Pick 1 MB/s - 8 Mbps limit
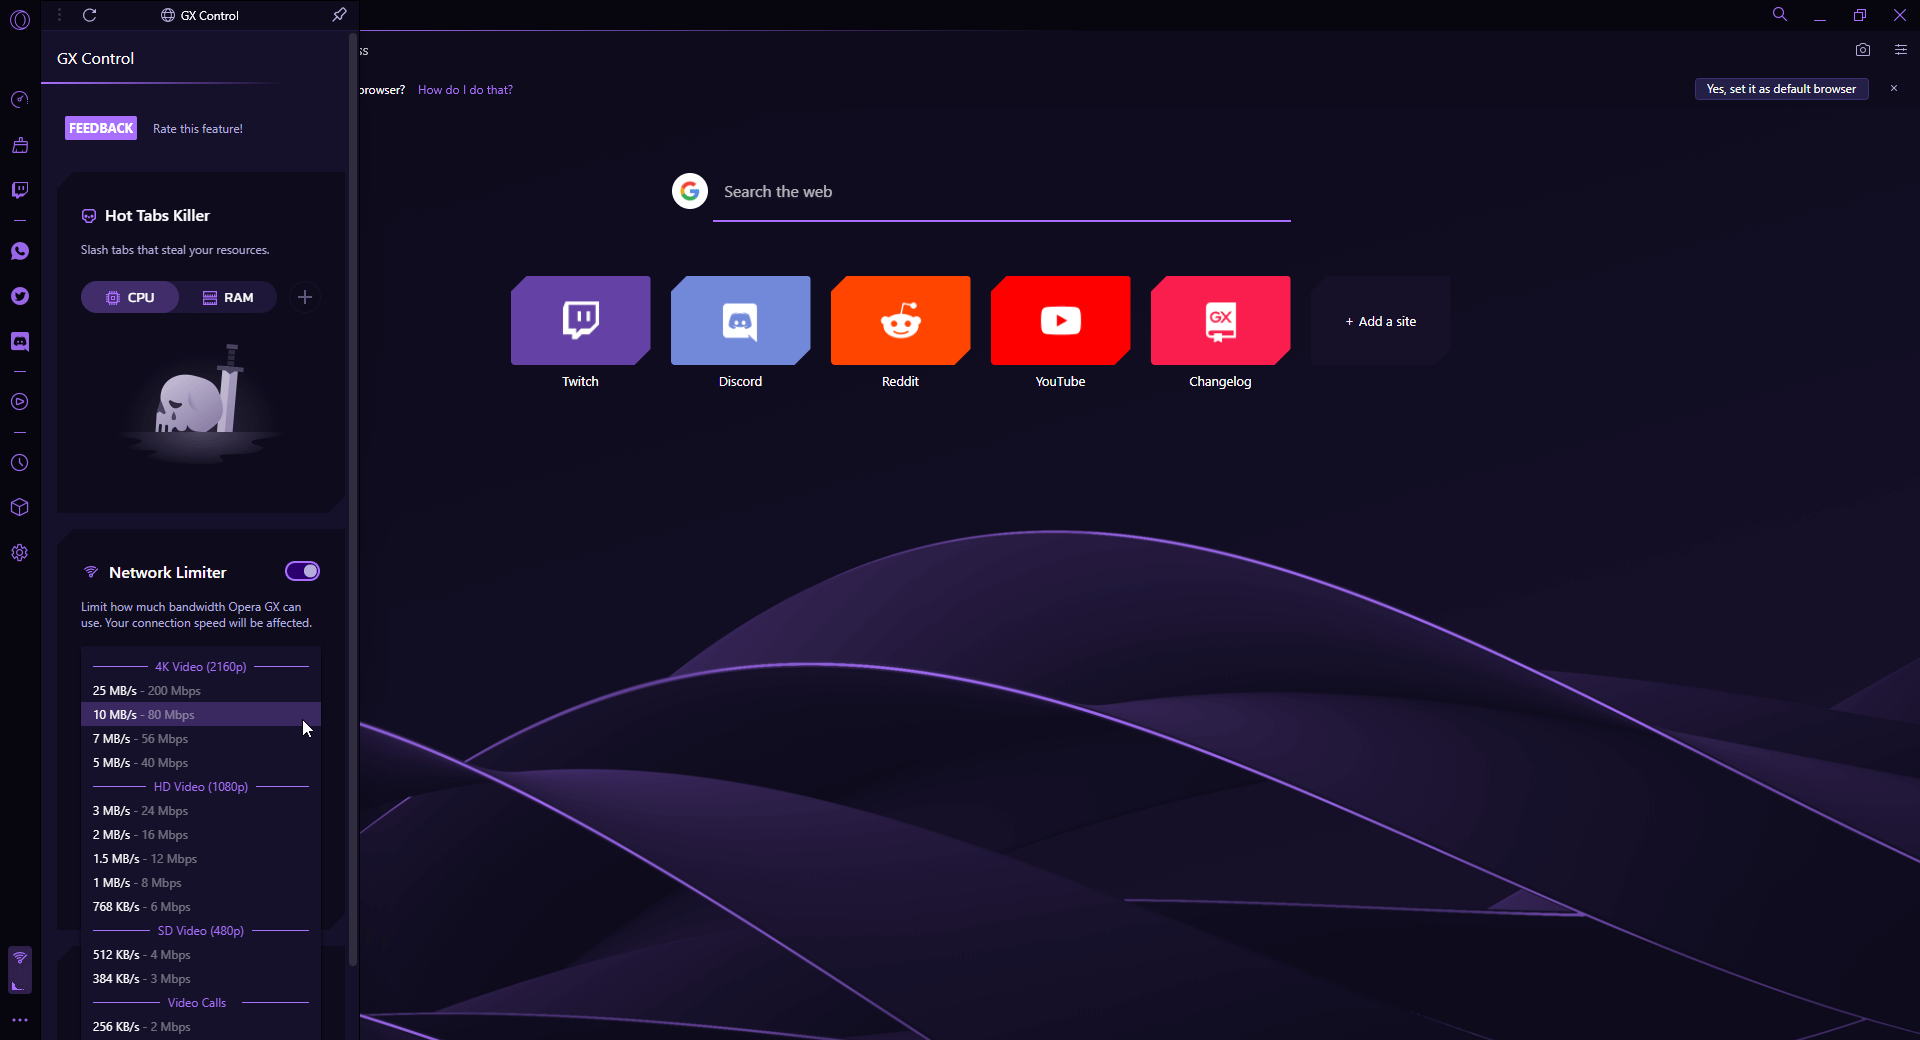The width and height of the screenshot is (1920, 1040). click(x=137, y=883)
